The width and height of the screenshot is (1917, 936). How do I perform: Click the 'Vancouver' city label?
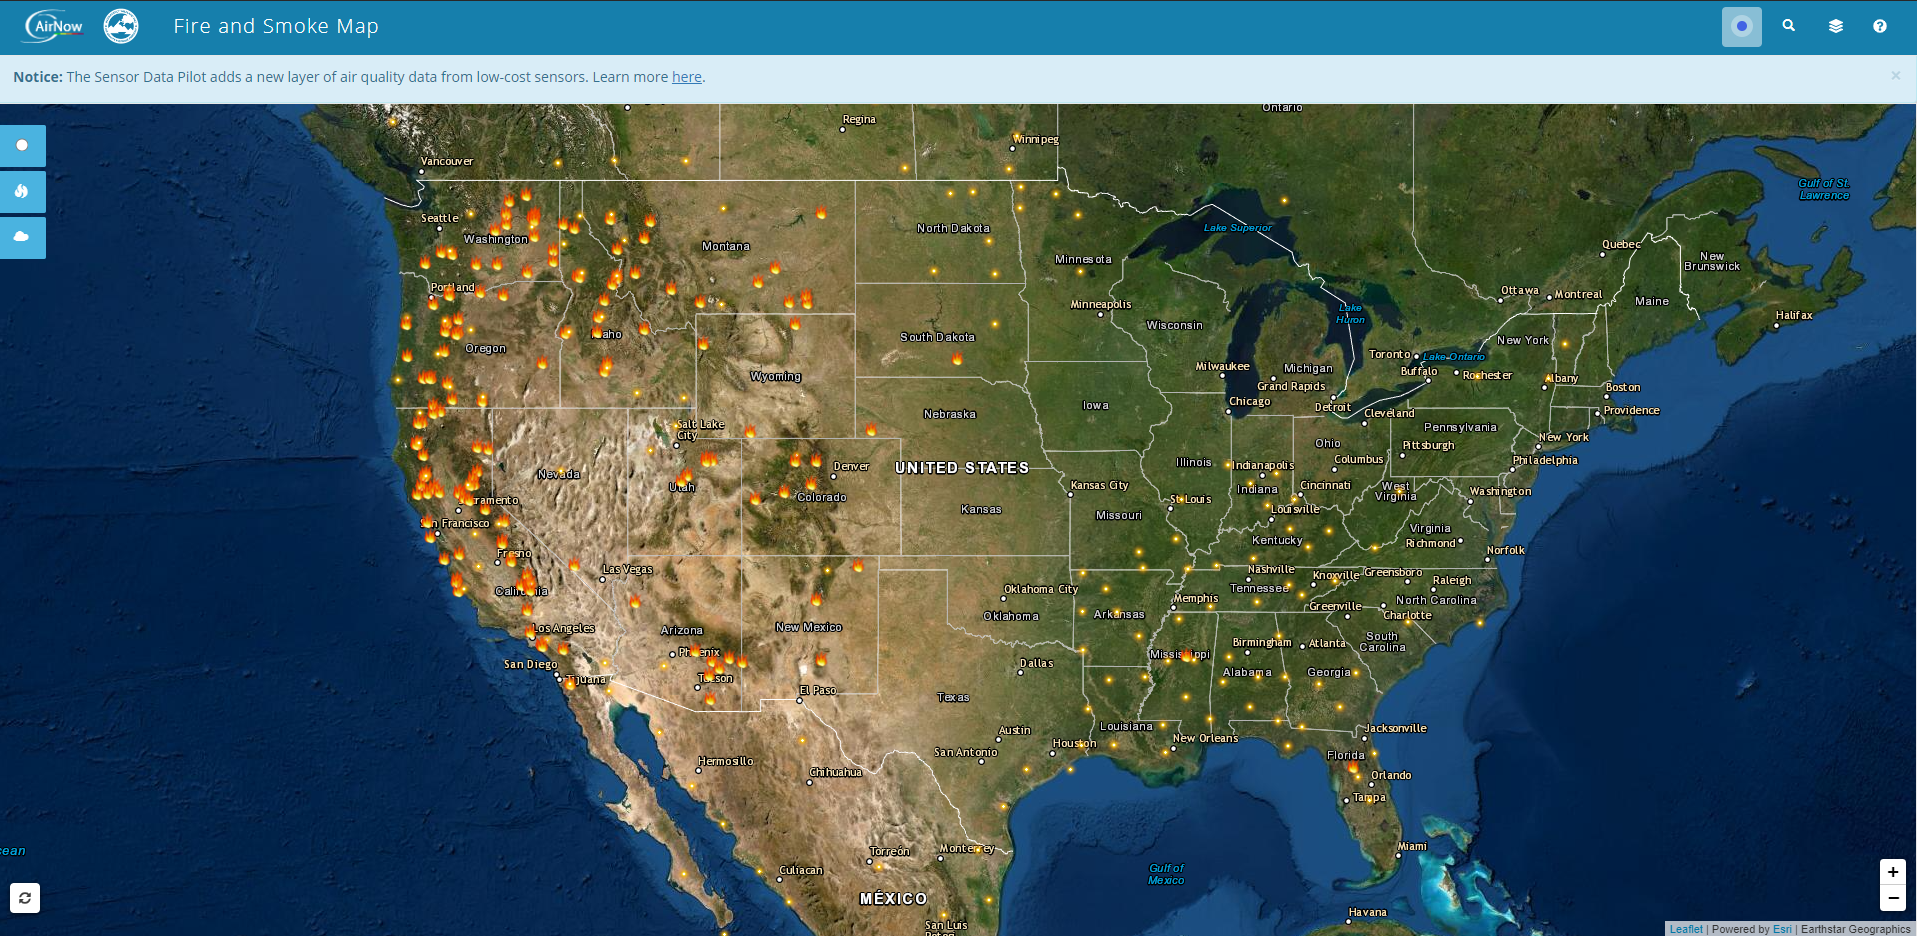point(447,161)
